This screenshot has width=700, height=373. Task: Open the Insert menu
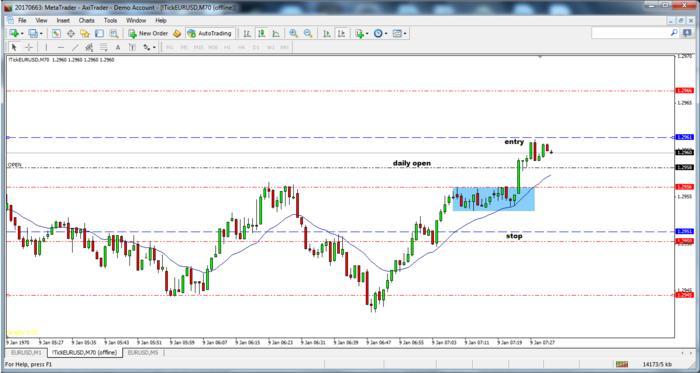tap(63, 21)
